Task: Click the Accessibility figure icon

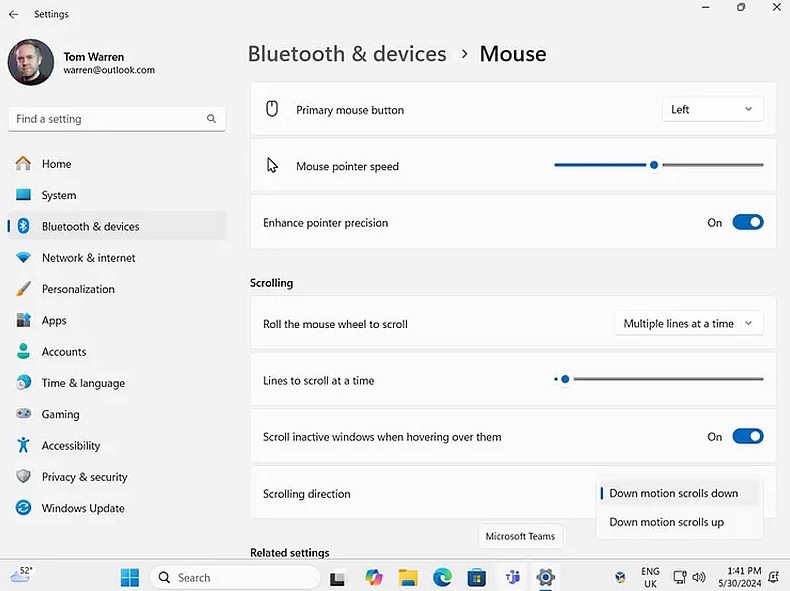Action: point(23,445)
